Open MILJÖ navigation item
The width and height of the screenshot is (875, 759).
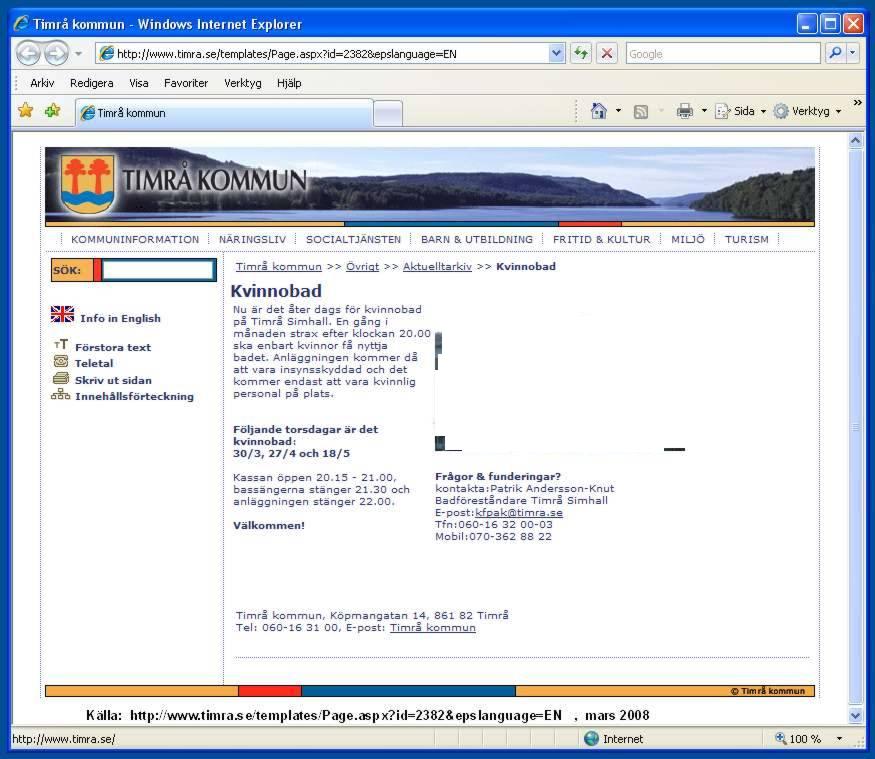click(688, 239)
